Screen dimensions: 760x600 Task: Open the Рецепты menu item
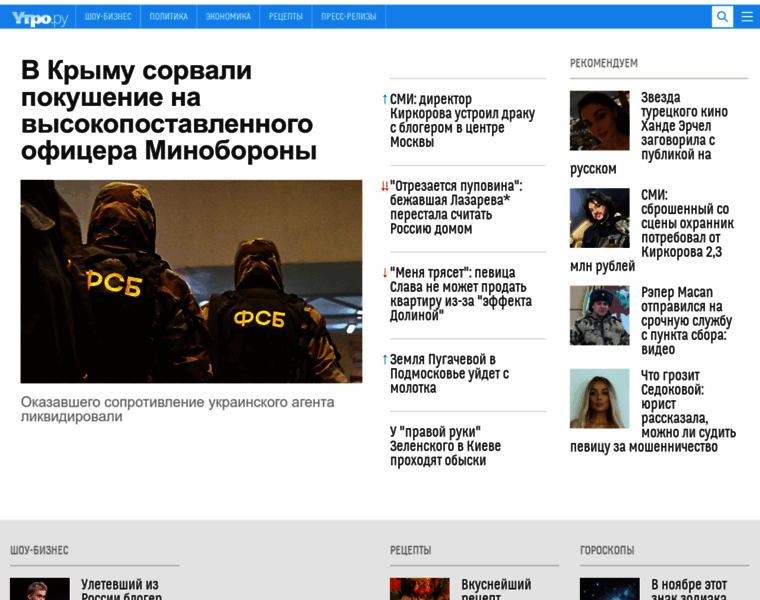pos(285,16)
